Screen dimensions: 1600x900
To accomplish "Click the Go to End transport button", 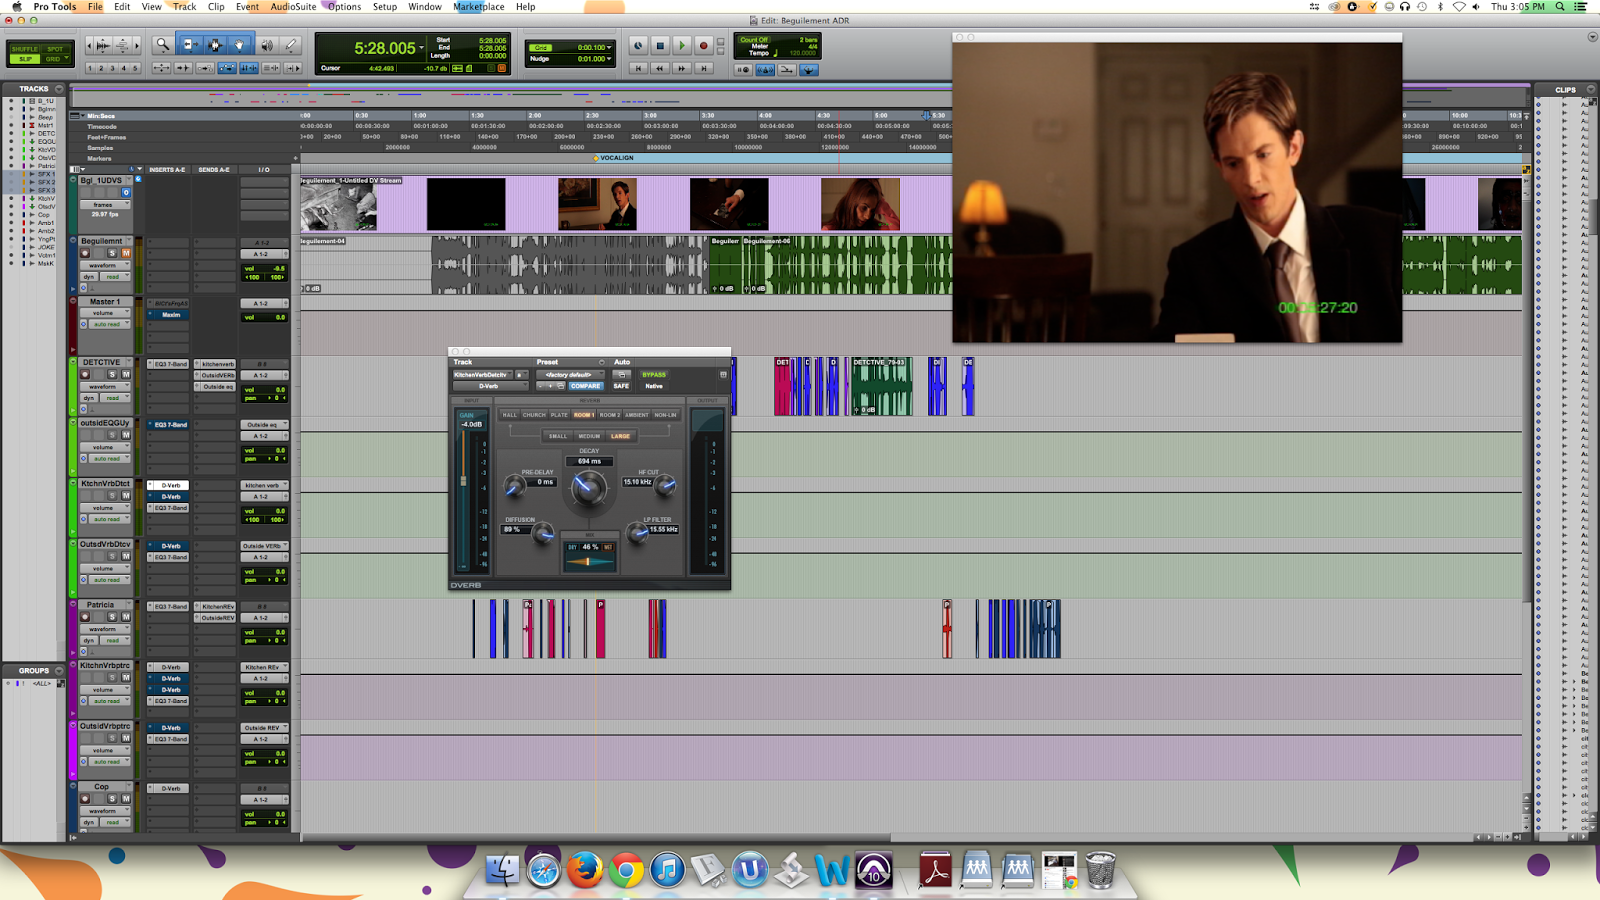I will click(x=704, y=68).
